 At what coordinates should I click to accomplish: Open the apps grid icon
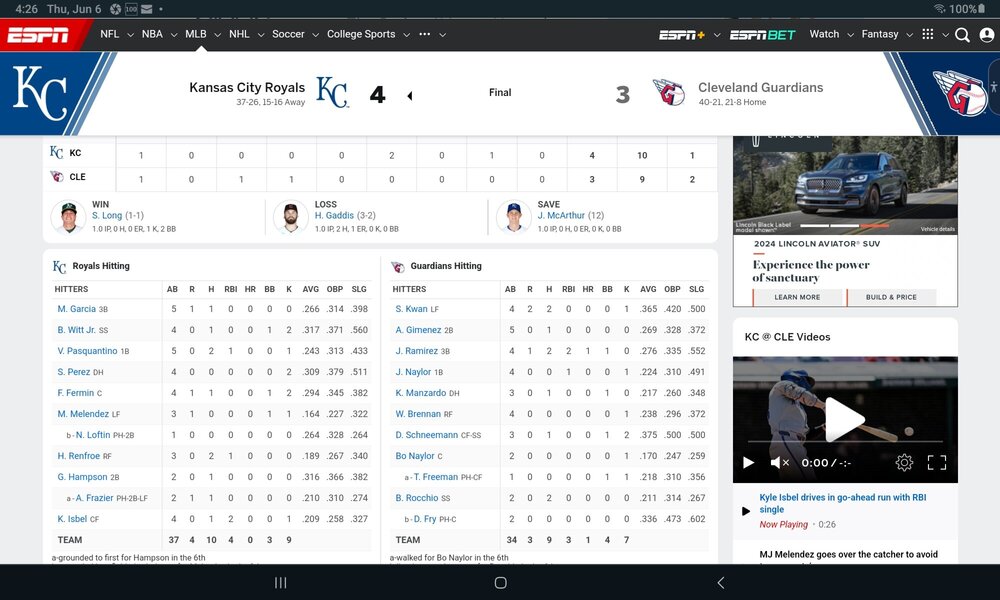928,34
